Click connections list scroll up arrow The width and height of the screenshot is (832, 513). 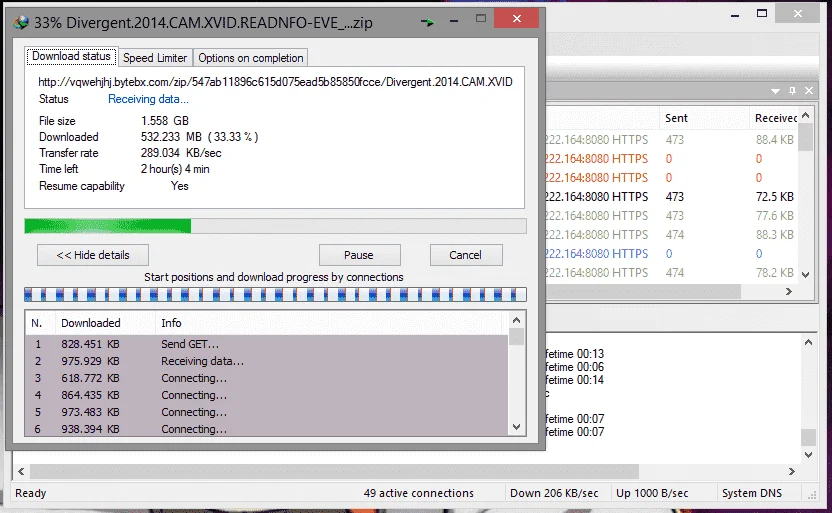516,320
